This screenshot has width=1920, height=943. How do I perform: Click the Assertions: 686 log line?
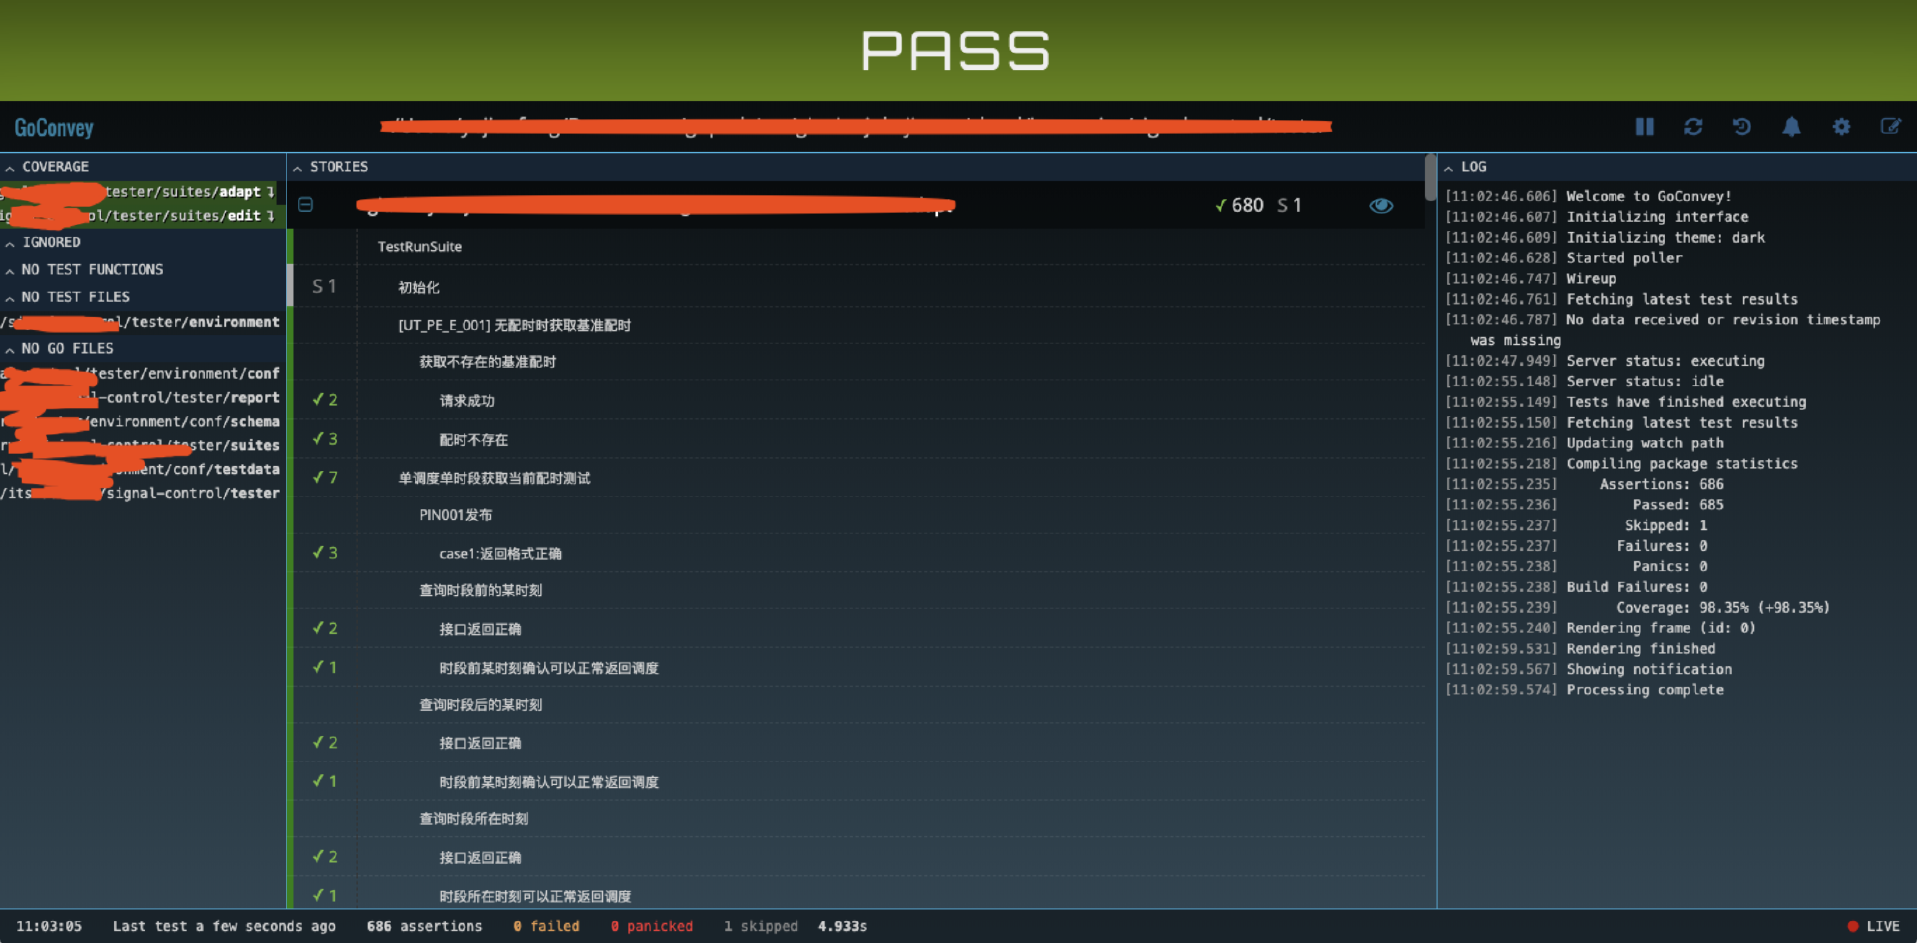pyautogui.click(x=1584, y=485)
